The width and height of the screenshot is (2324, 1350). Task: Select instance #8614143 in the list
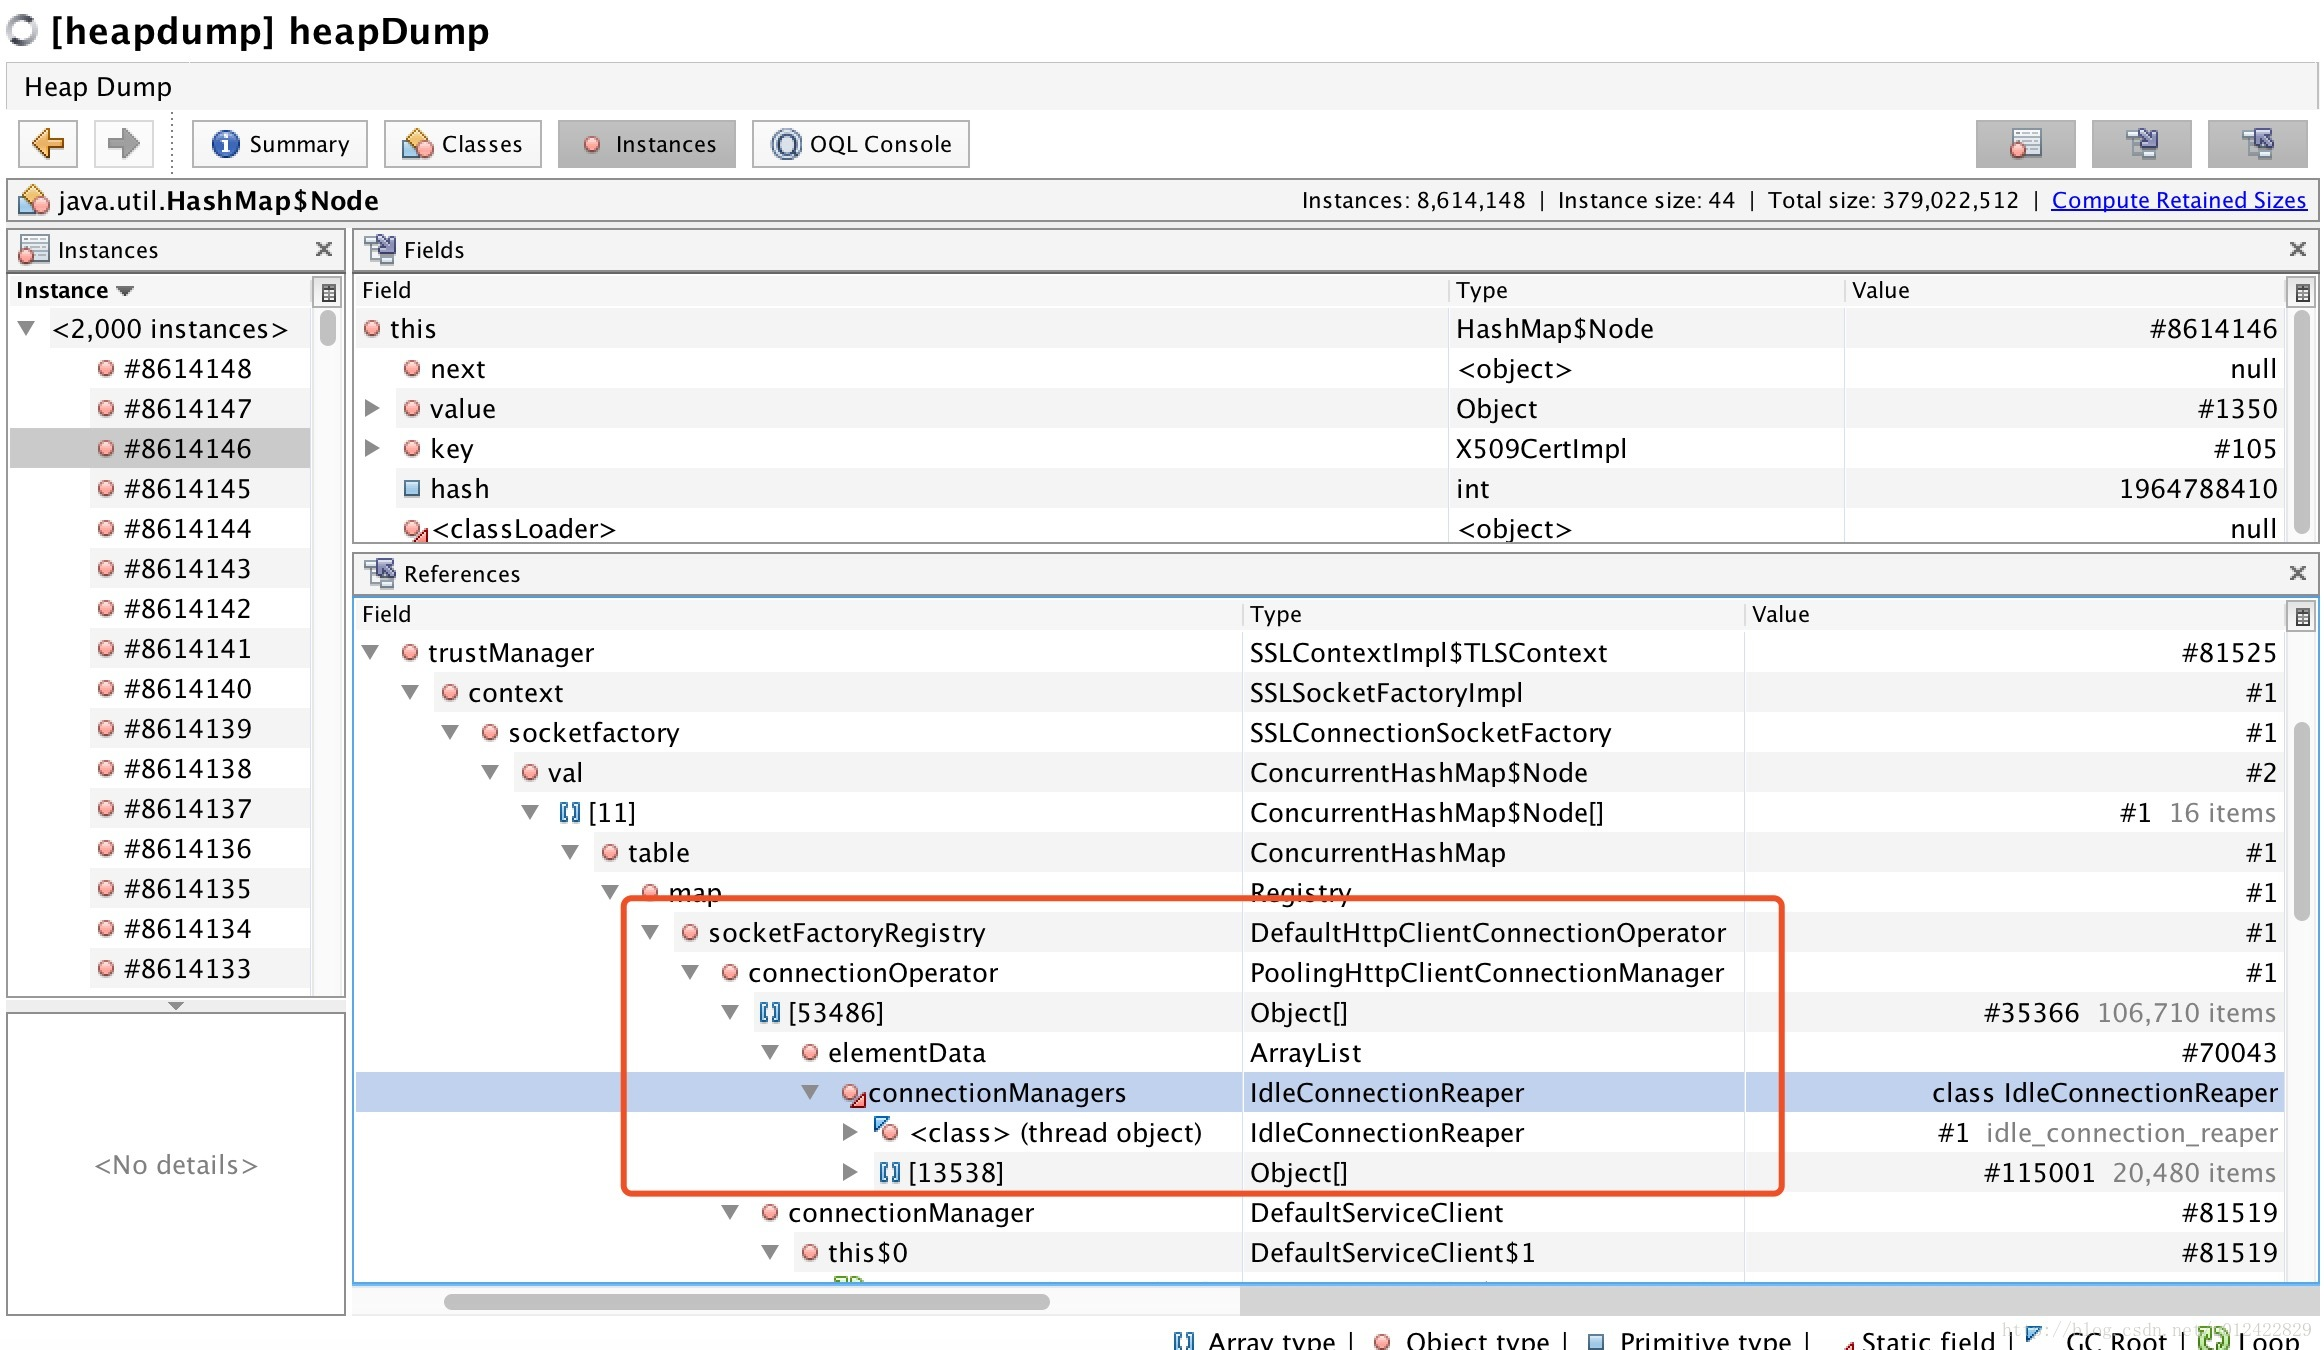187,568
